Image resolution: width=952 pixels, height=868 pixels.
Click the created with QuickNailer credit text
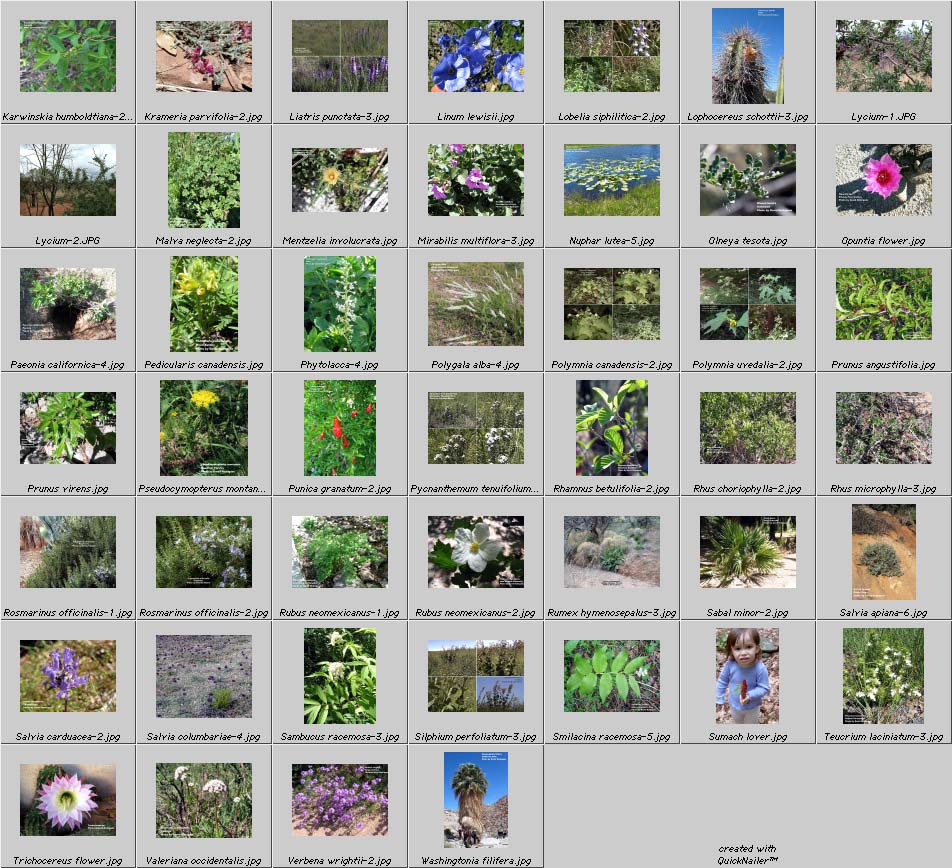pos(747,855)
